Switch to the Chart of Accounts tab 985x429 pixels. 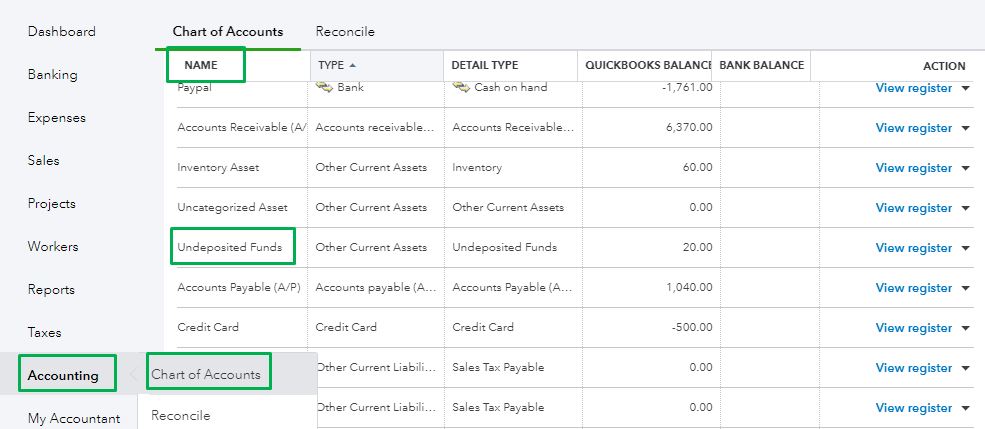coord(228,31)
